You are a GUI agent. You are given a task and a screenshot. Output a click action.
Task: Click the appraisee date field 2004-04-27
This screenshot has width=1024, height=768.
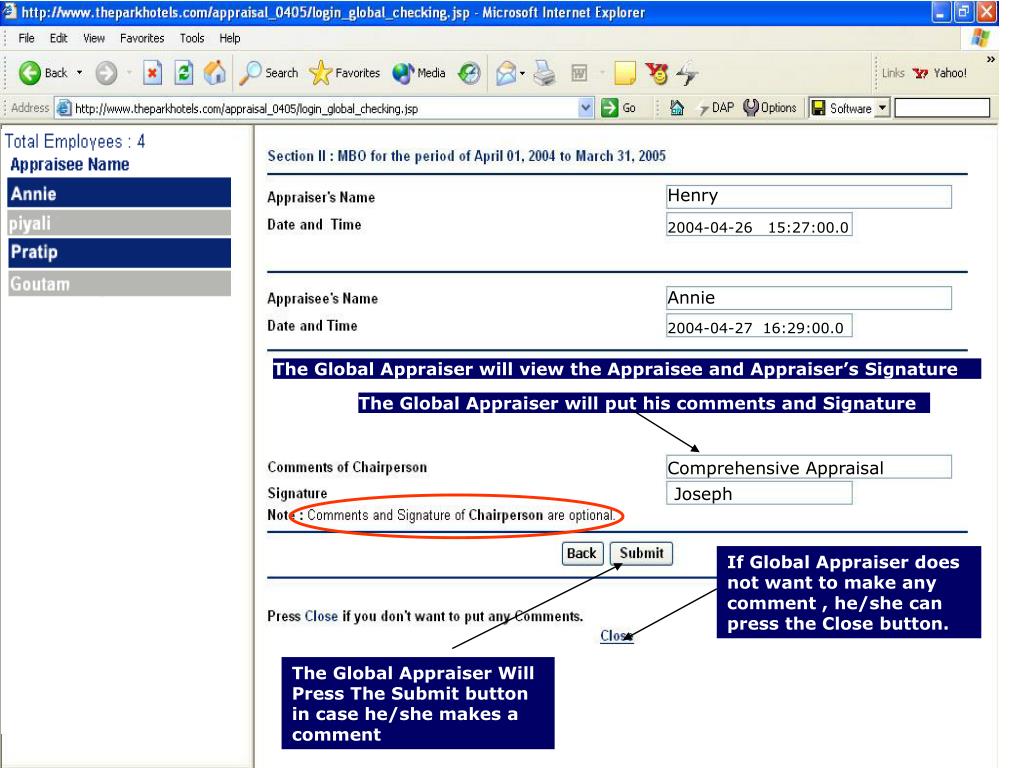(759, 327)
